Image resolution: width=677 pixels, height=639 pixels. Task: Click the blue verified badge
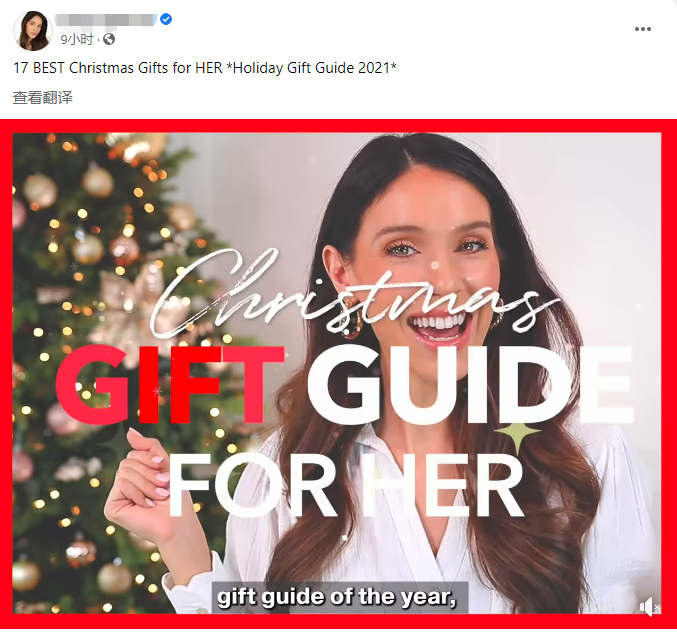(x=166, y=19)
